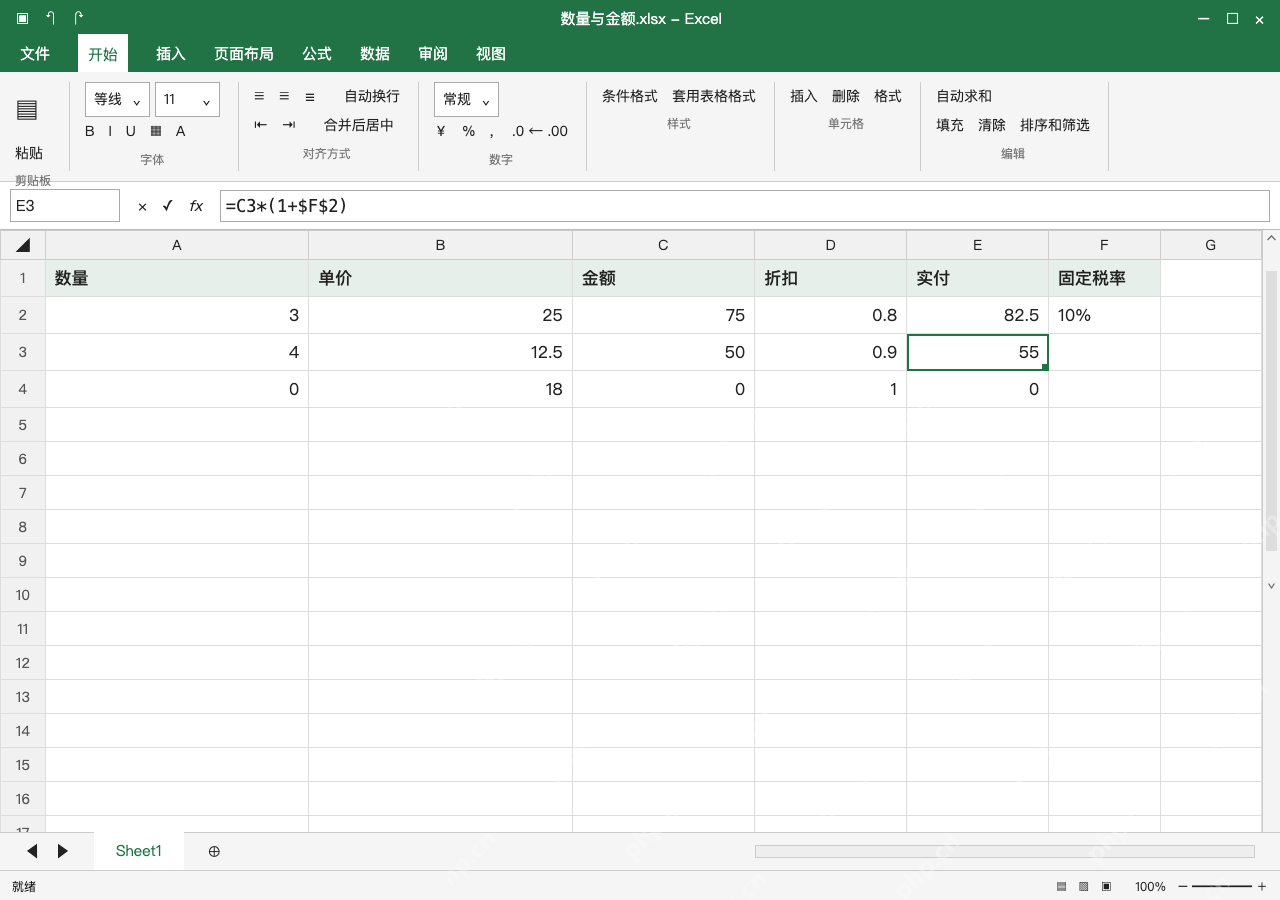This screenshot has height=900, width=1280.
Task: Switch to page layout view in status bar
Action: (x=1084, y=886)
